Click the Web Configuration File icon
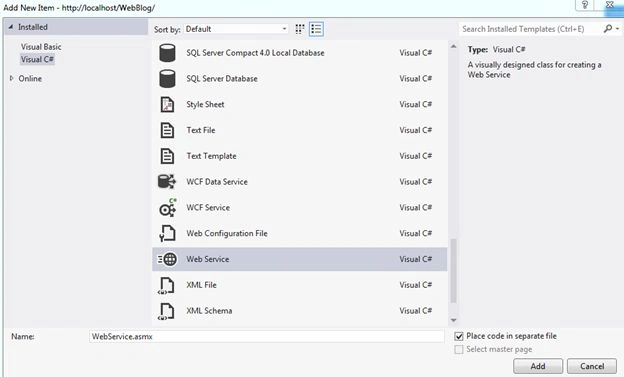624x377 pixels. pos(167,233)
